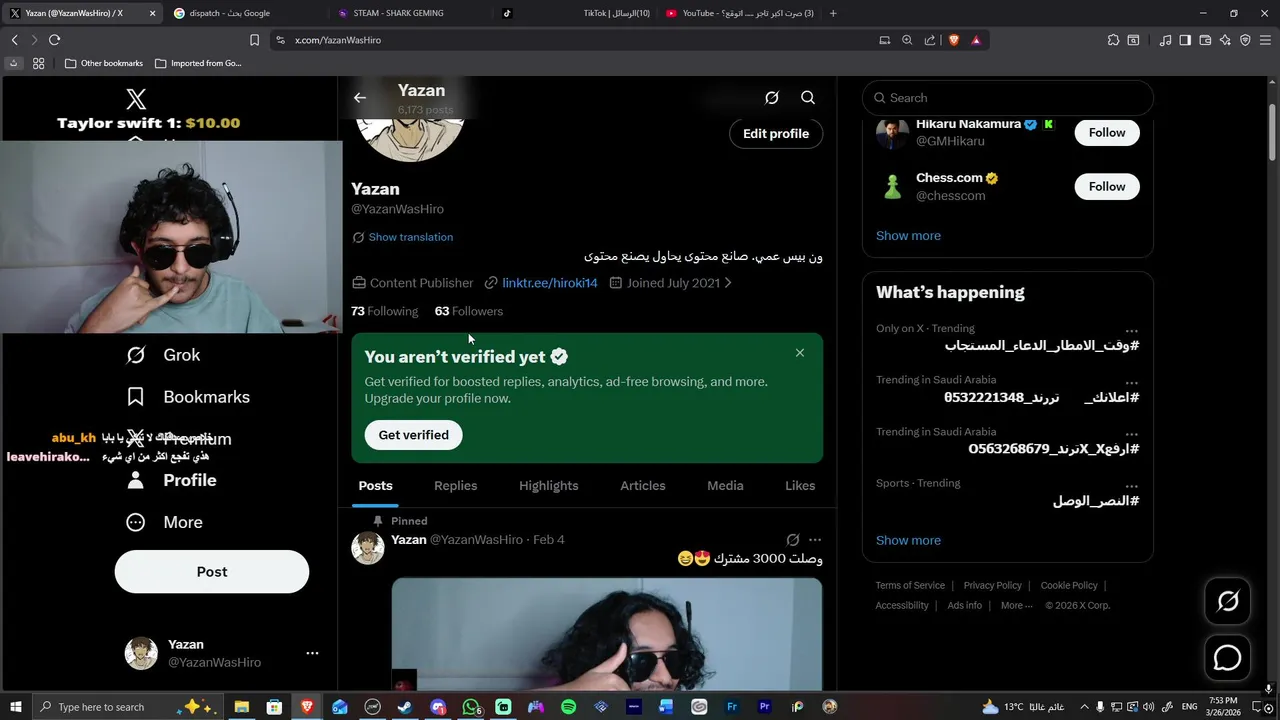Open File Explorer from the taskbar
This screenshot has width=1280, height=720.
(241, 707)
